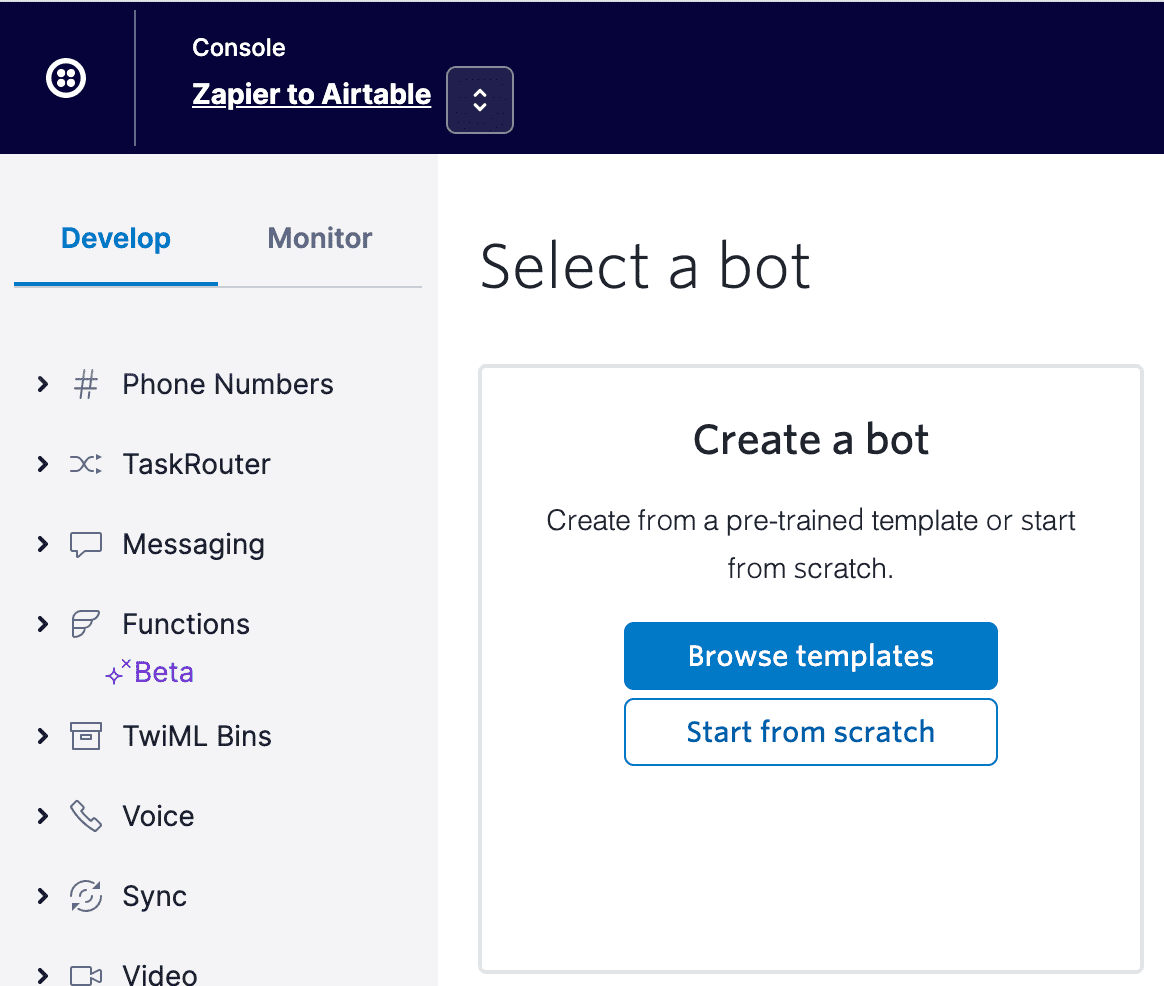The height and width of the screenshot is (986, 1164).
Task: Expand the Phone Numbers section
Action: click(x=43, y=384)
